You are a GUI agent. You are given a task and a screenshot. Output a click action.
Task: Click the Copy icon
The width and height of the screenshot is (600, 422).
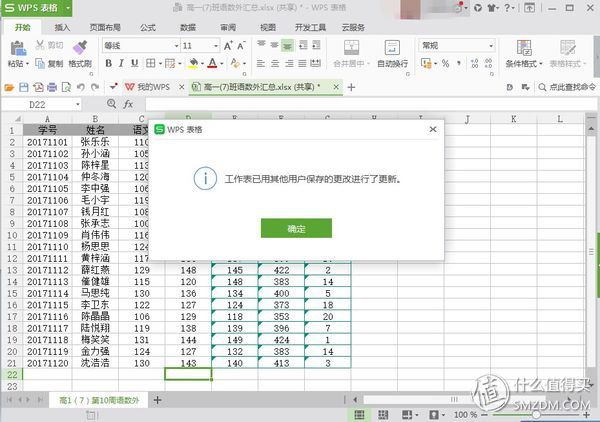[x=40, y=63]
